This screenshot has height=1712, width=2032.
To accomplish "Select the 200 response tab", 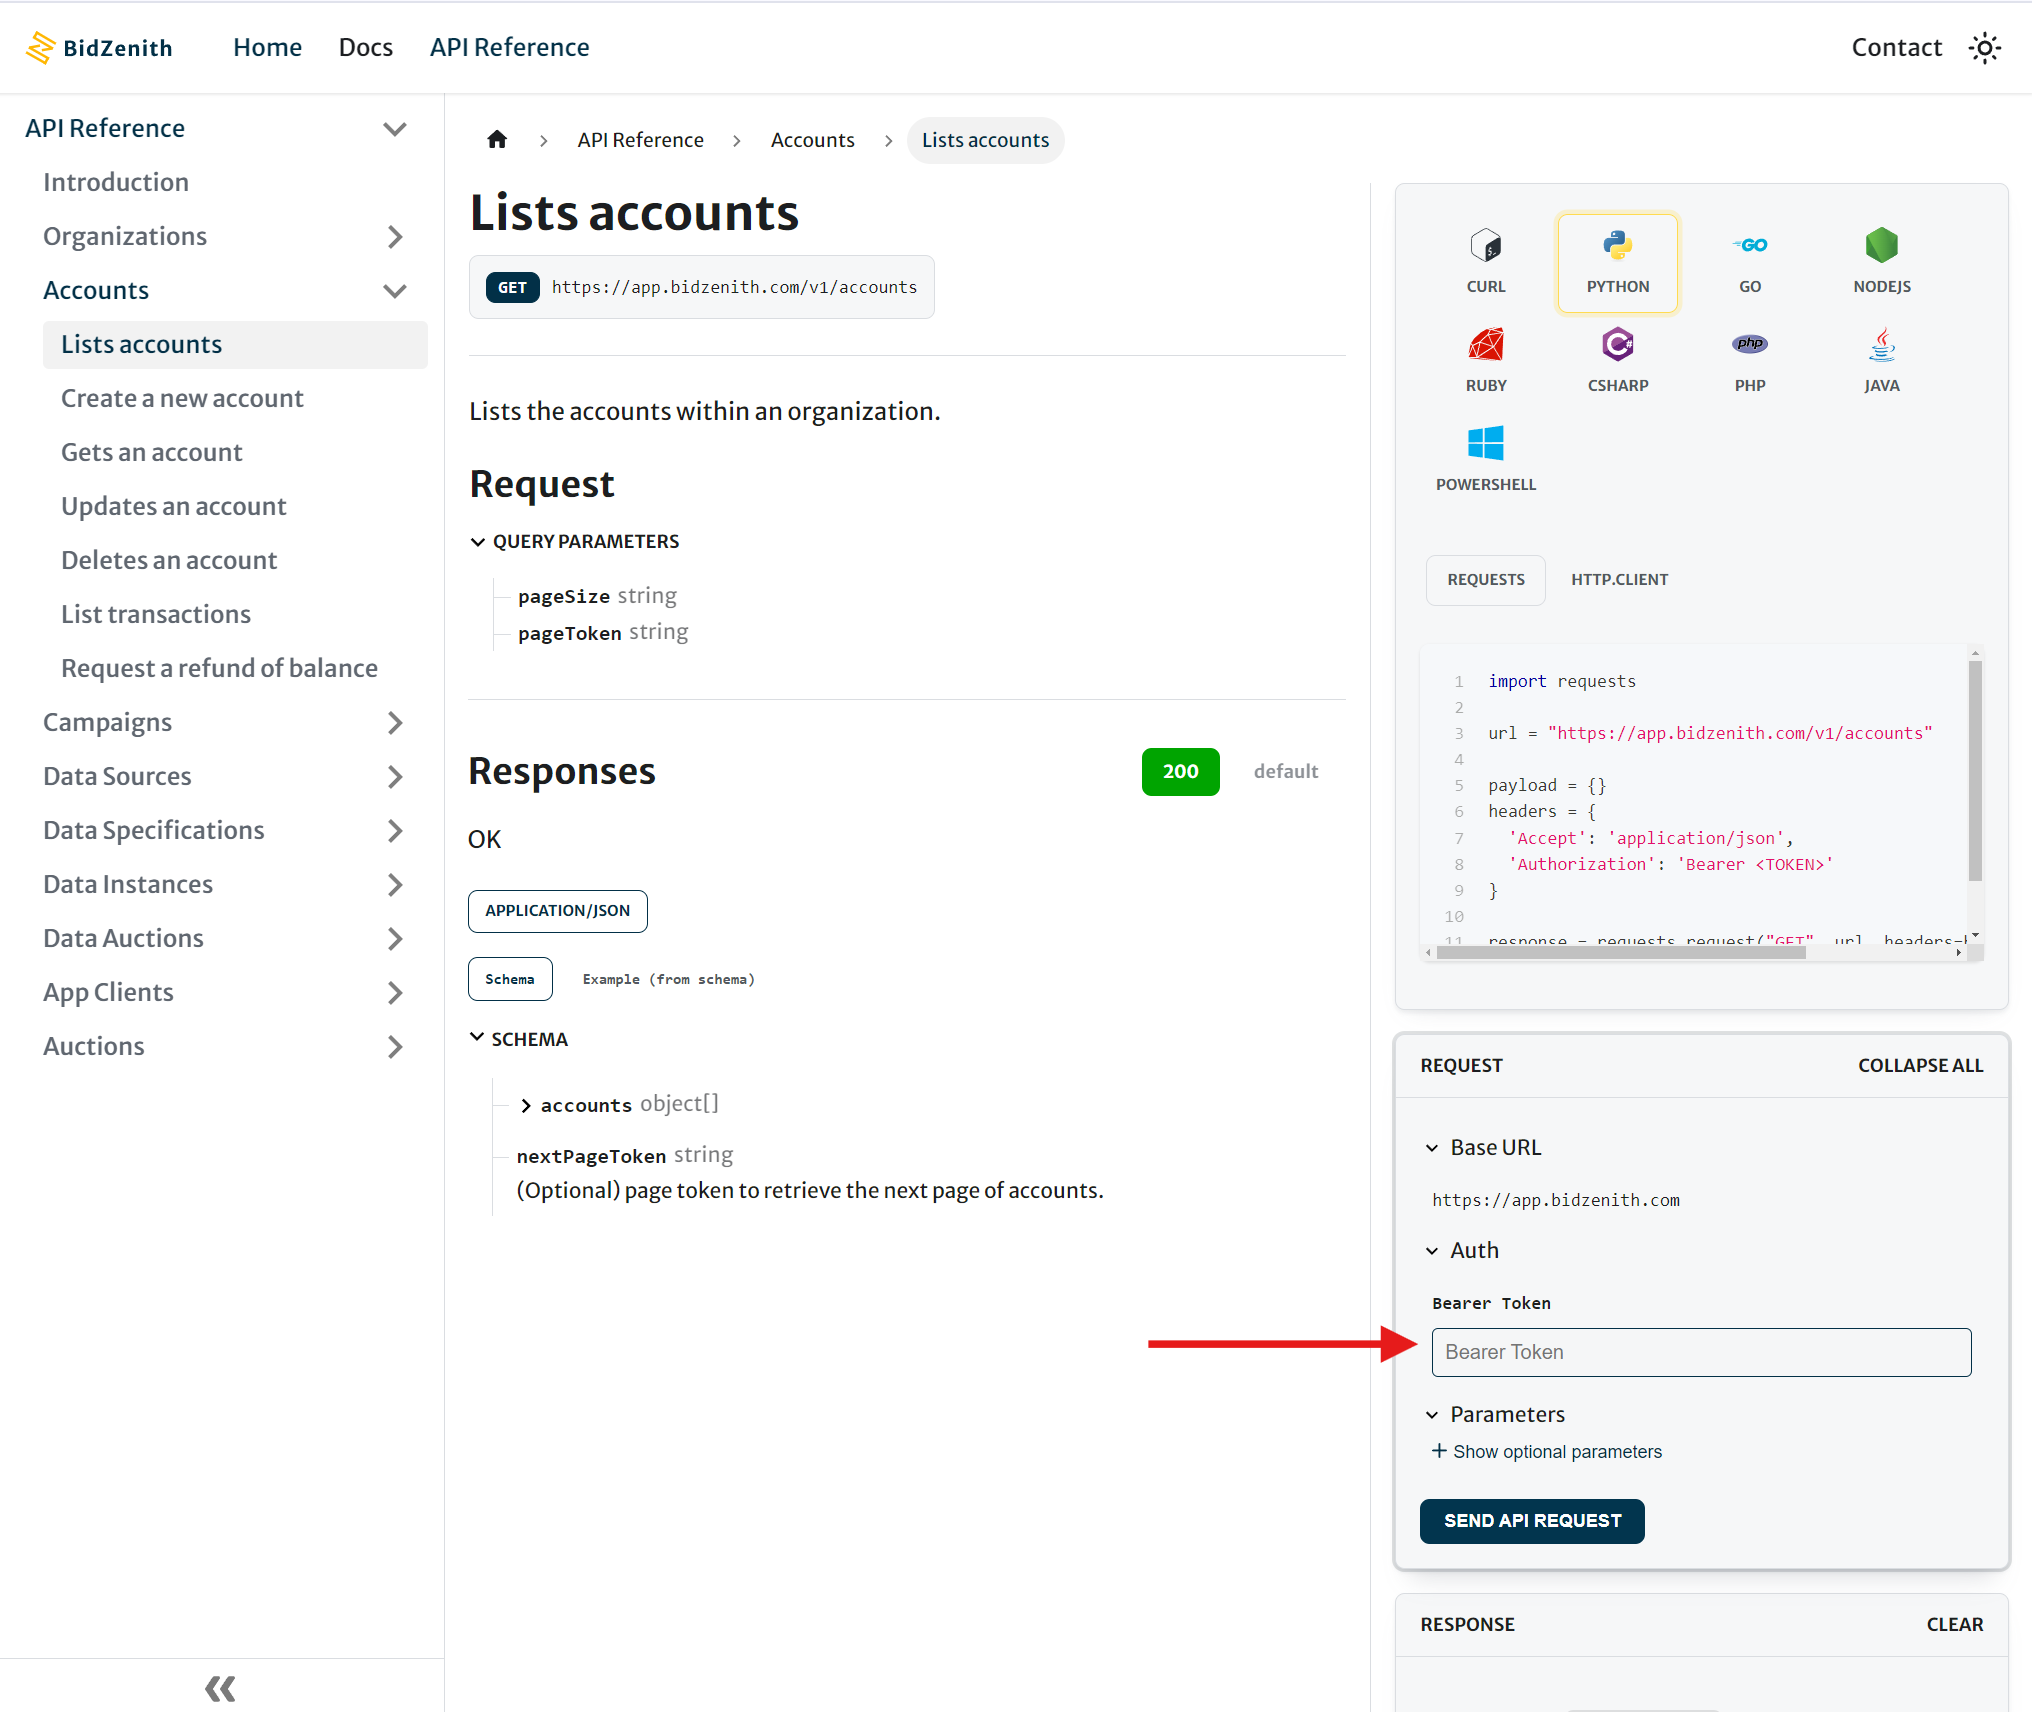I will [x=1180, y=772].
